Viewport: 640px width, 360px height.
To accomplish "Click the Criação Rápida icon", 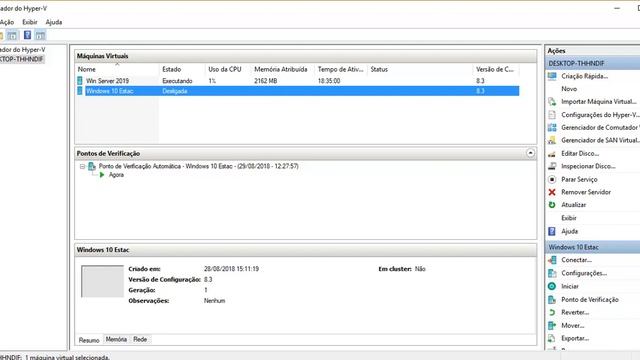I will [x=552, y=76].
